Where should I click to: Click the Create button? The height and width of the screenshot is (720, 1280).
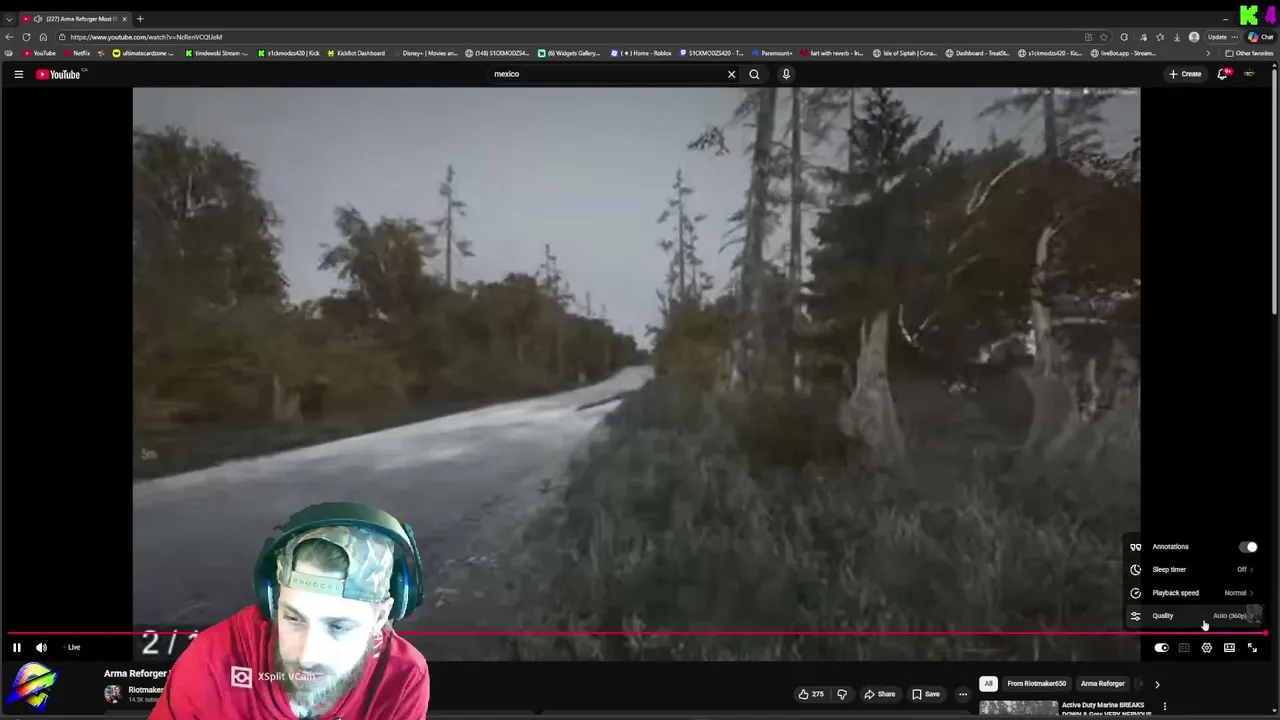(1185, 74)
